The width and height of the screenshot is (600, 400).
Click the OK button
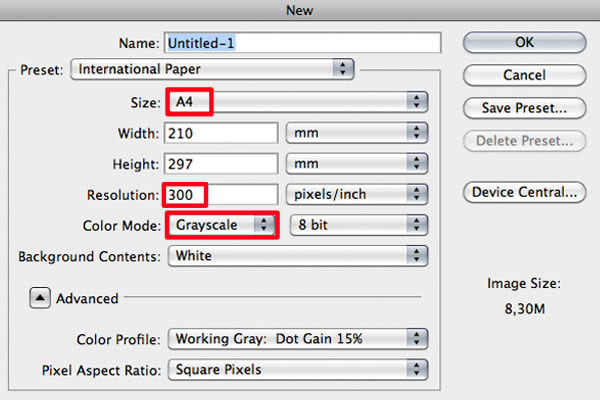[524, 42]
